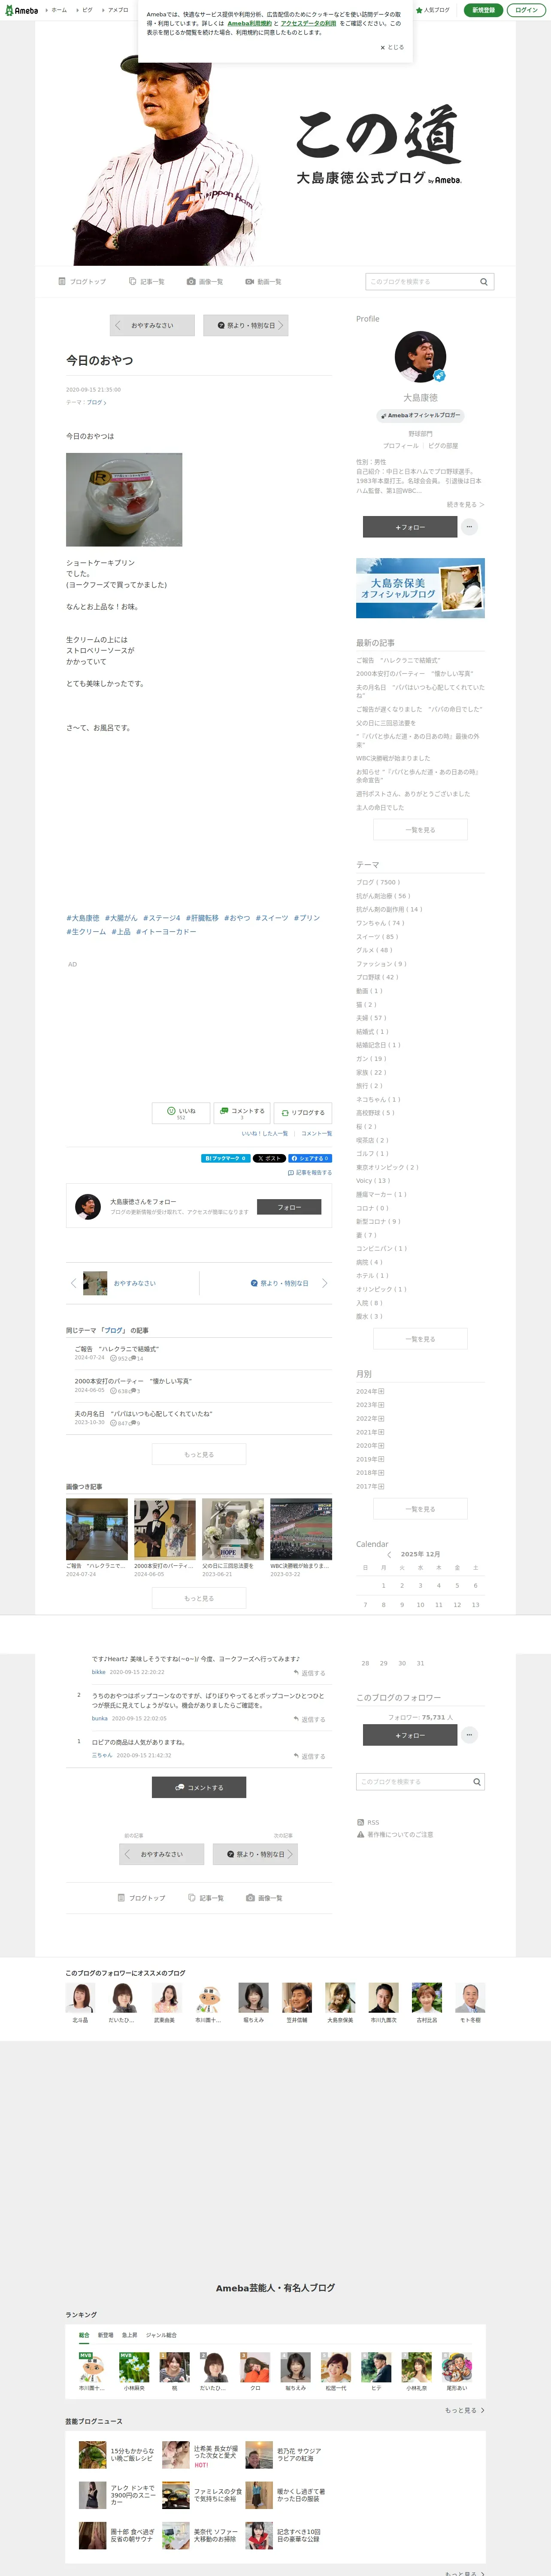Open the 人気ブログ star link
This screenshot has width=551, height=2576.
(x=433, y=10)
